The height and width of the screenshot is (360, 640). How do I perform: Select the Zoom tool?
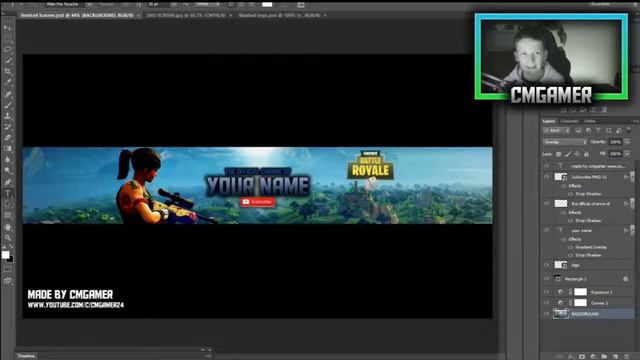7,238
